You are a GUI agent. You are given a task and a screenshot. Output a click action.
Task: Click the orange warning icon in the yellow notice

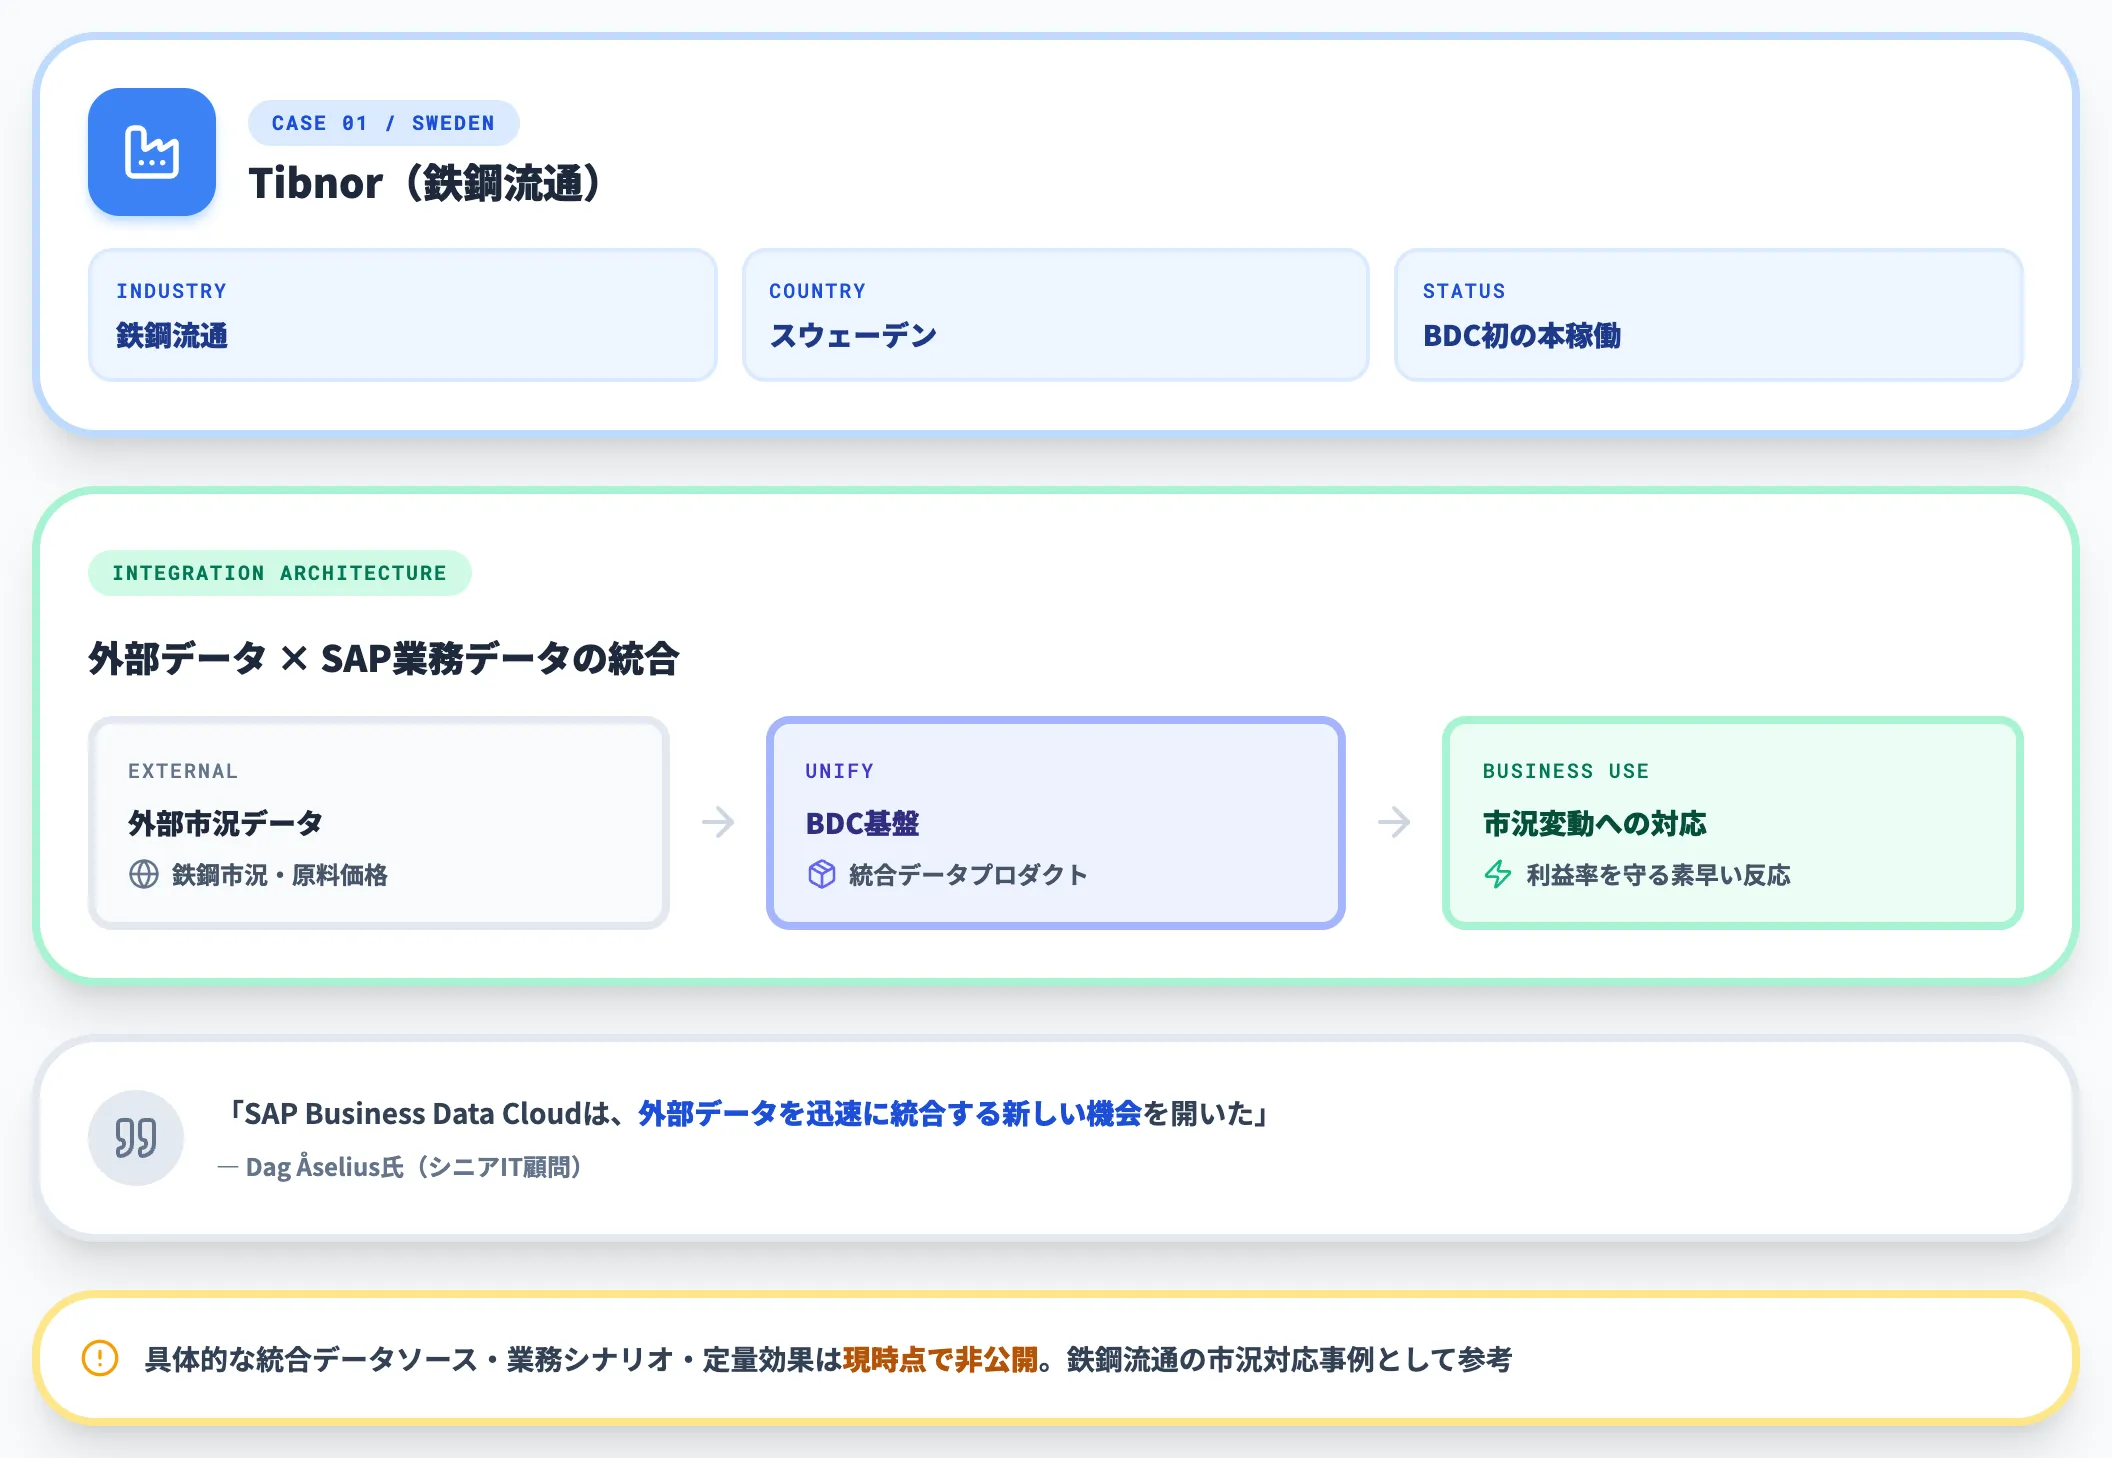[x=100, y=1358]
